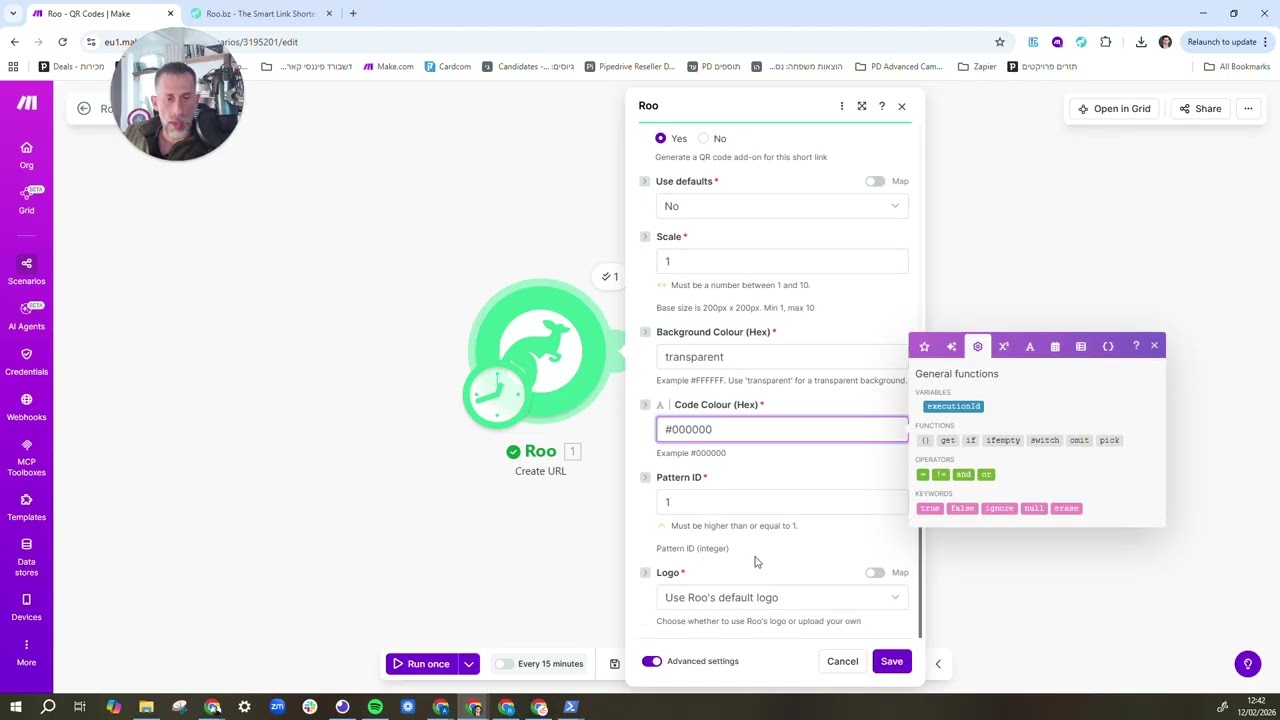Open Credentials in the sidebar
The image size is (1280, 720).
[x=26, y=362]
